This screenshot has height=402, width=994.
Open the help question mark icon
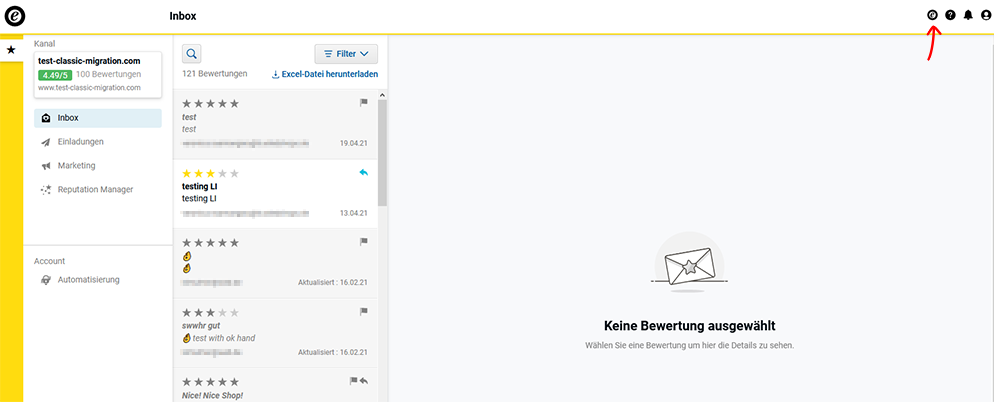click(x=950, y=15)
